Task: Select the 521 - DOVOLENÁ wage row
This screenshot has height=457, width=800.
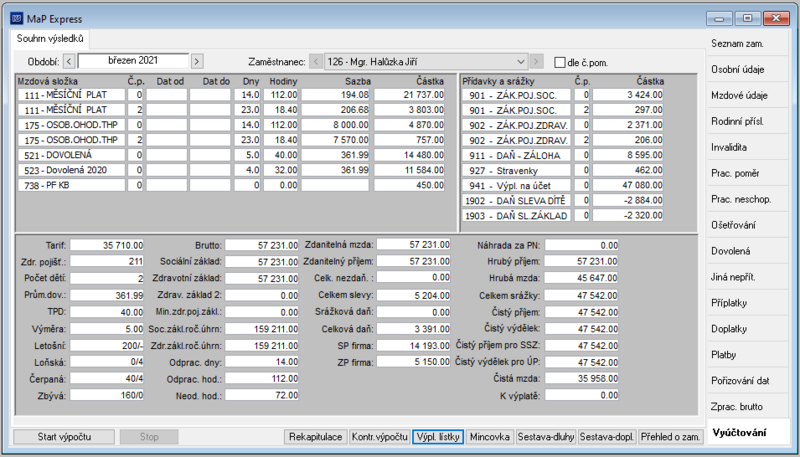Action: [x=231, y=155]
